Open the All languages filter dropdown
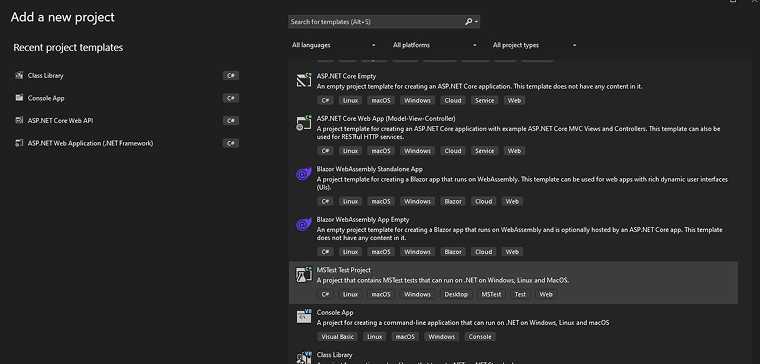 [333, 45]
